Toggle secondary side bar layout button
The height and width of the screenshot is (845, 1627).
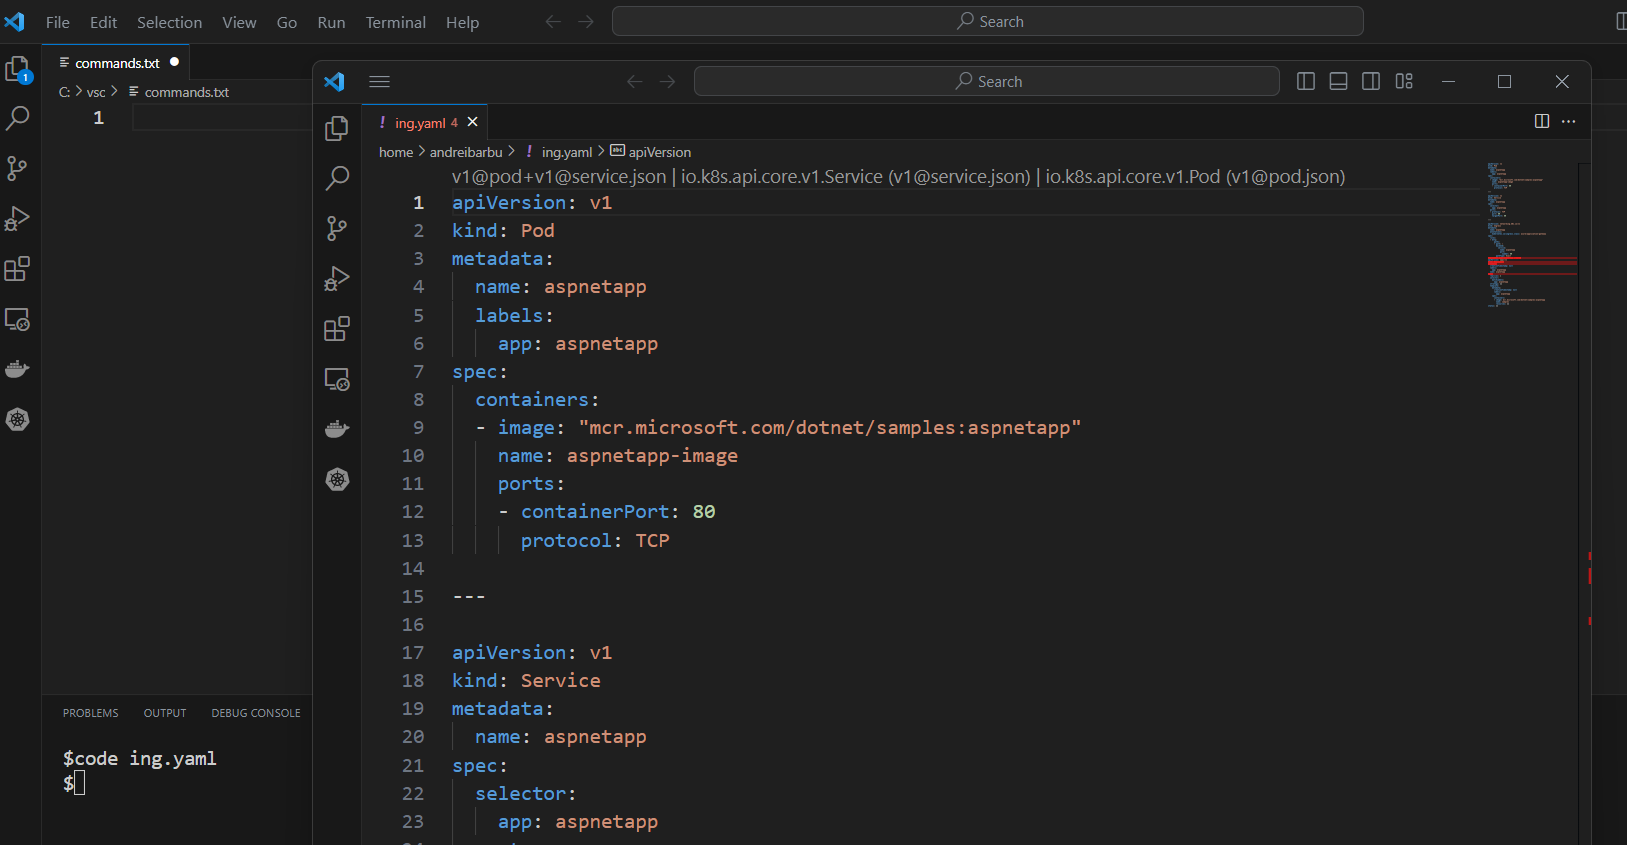[1371, 82]
